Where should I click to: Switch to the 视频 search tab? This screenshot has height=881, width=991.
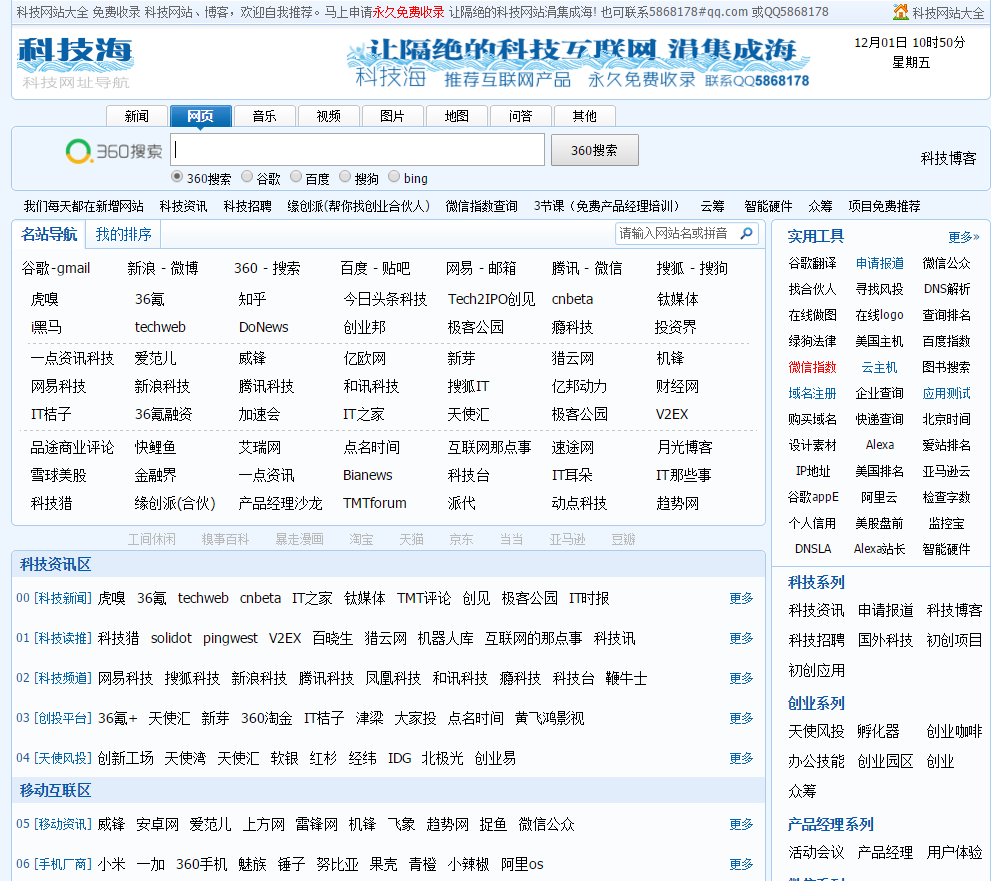tap(329, 116)
